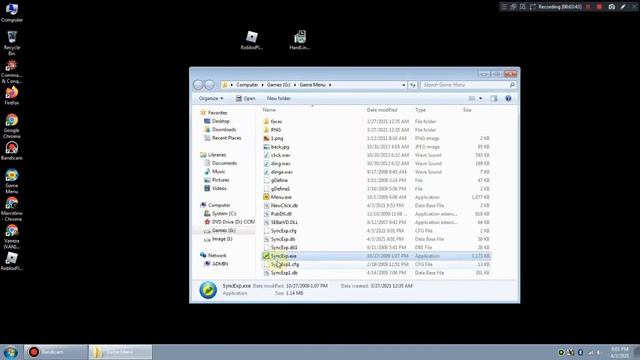Click Games (G:) in the address breadcrumb

coord(278,85)
